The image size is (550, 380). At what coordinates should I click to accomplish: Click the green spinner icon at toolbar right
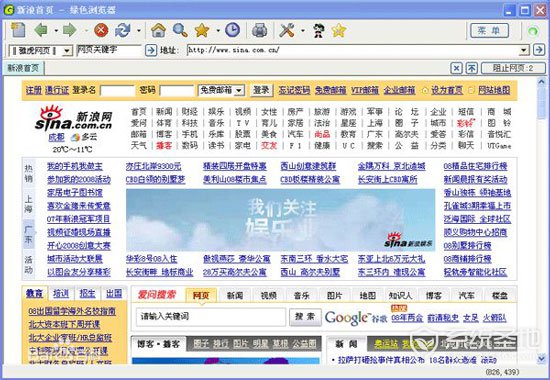pyautogui.click(x=533, y=31)
